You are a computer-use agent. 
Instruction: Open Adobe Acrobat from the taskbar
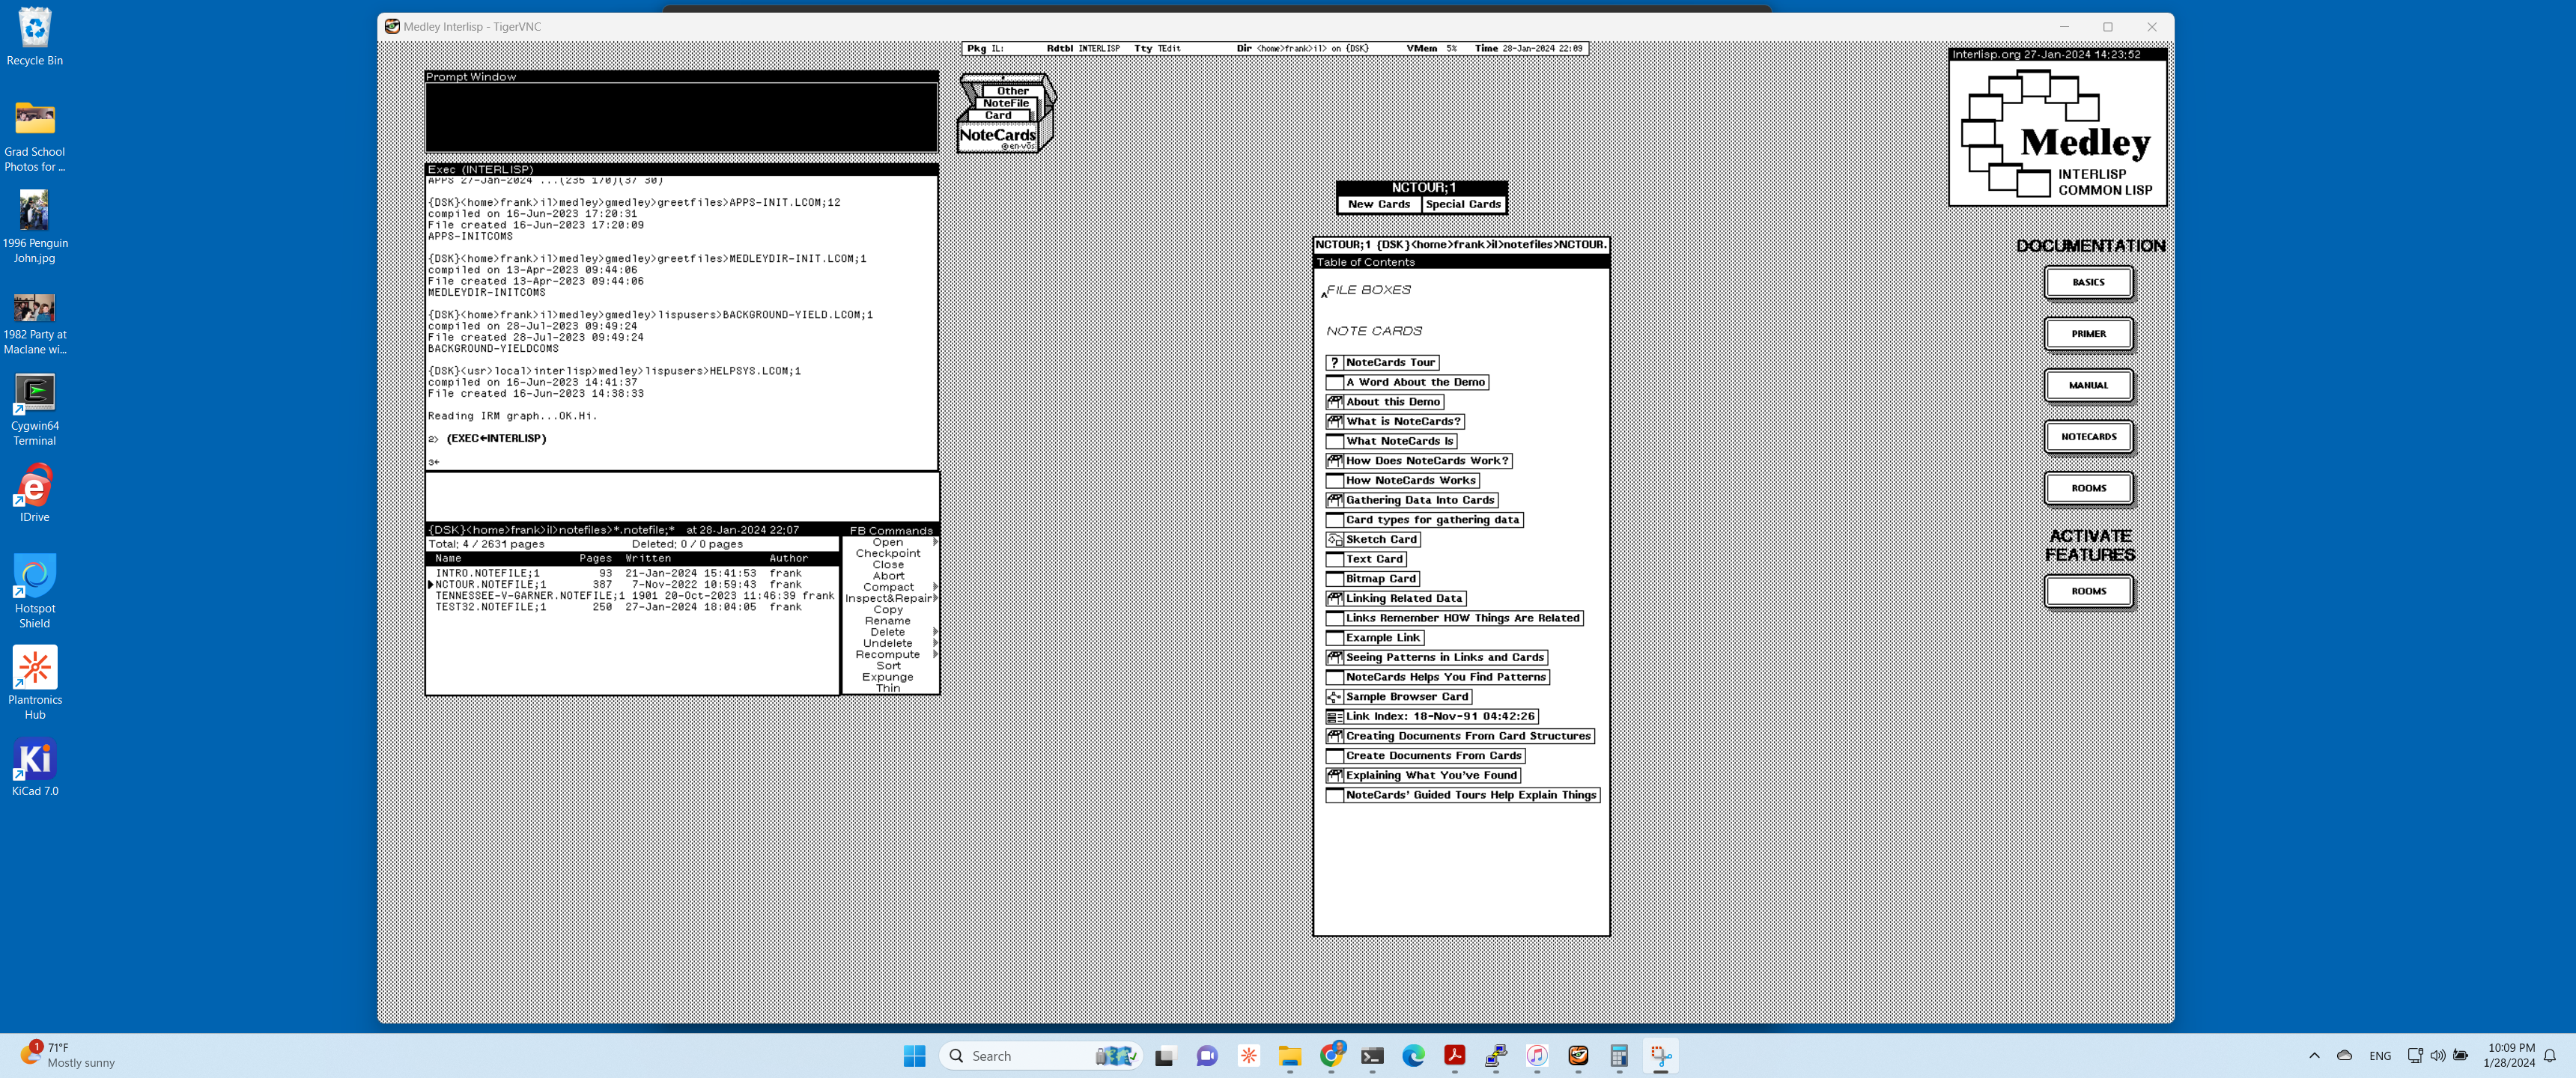click(x=1454, y=1055)
